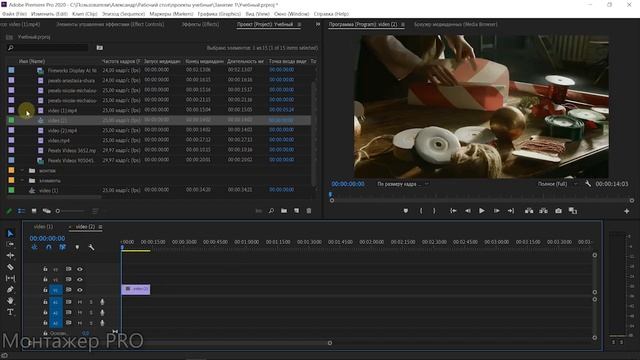Open the sort icons menu in the Project footer

(95, 211)
